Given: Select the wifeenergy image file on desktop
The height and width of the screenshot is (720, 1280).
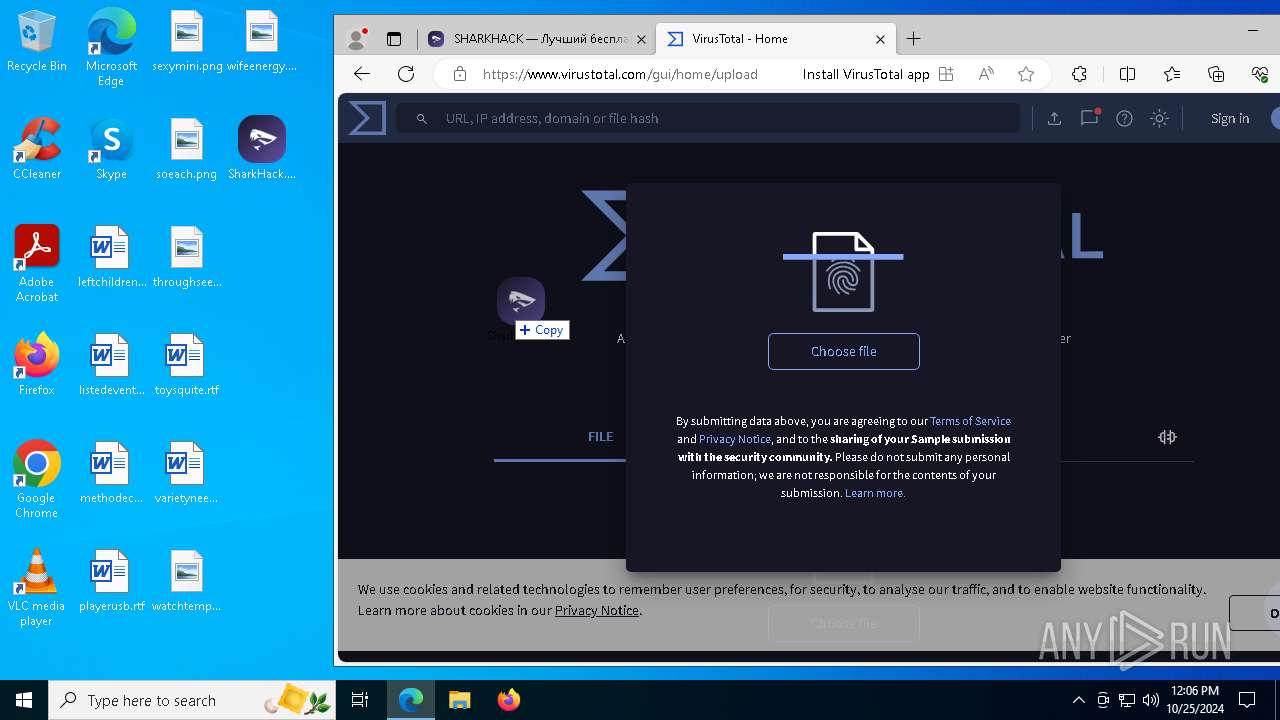Looking at the screenshot, I should [x=262, y=42].
